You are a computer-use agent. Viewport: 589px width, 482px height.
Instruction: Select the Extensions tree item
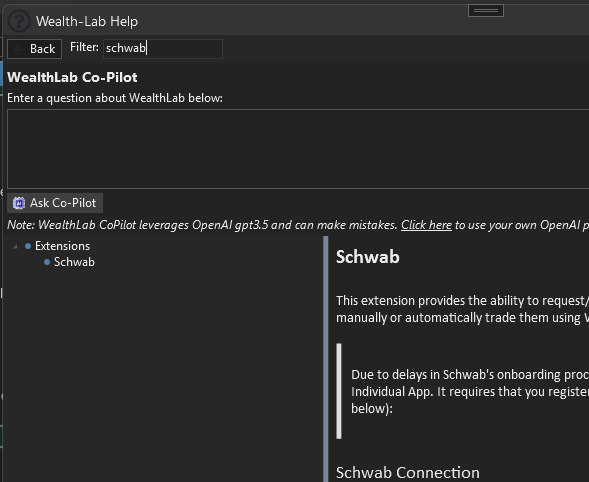pyautogui.click(x=62, y=246)
